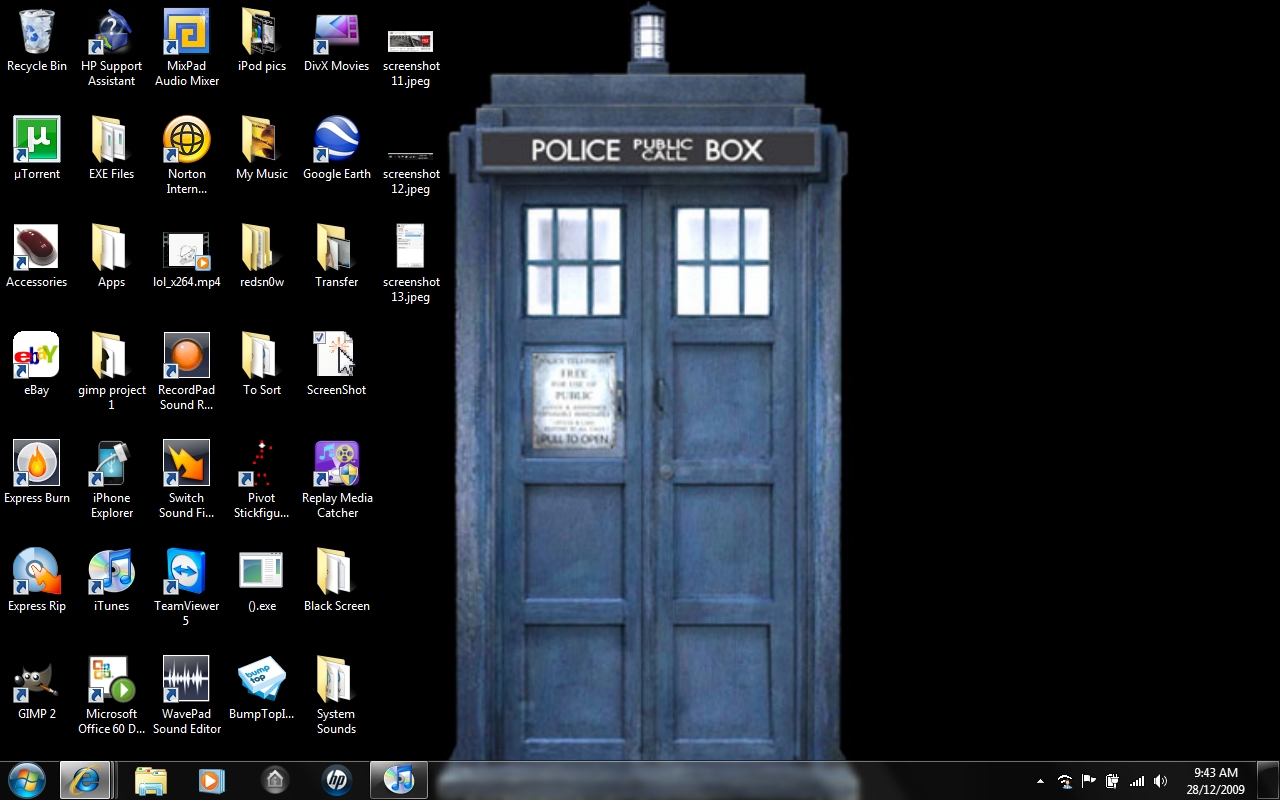Select the screenshot 11.jpeg file thumbnail
This screenshot has height=800, width=1280.
(411, 41)
